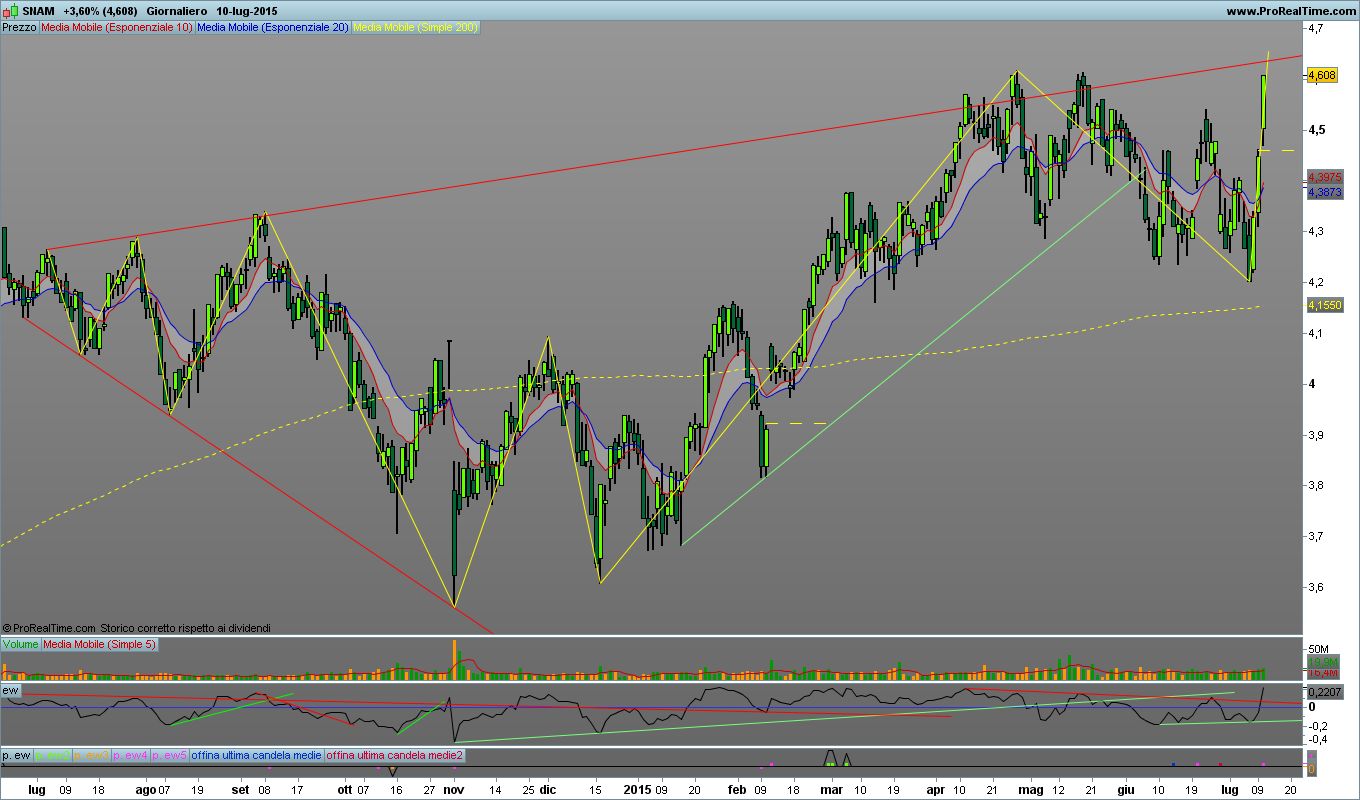Viewport: 1360px width, 800px height.
Task: Click the candlestick icon next to SNAM
Action: (11, 10)
